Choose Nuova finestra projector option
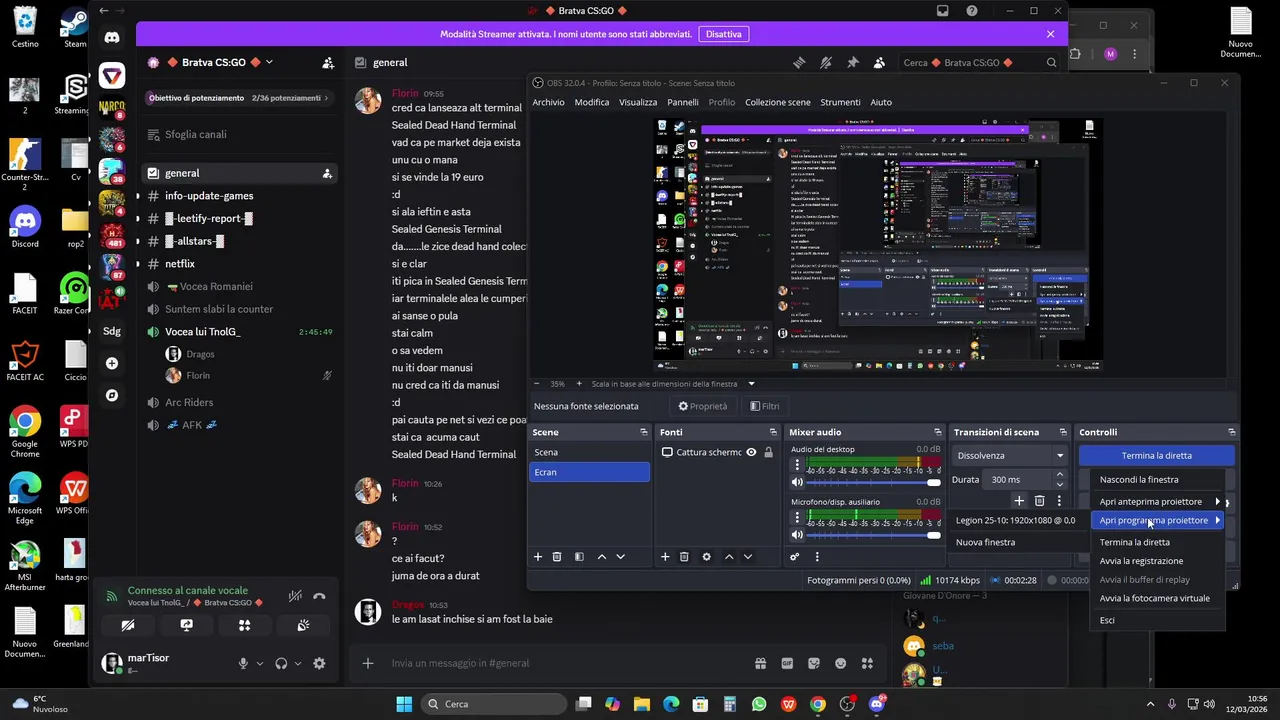 985,542
